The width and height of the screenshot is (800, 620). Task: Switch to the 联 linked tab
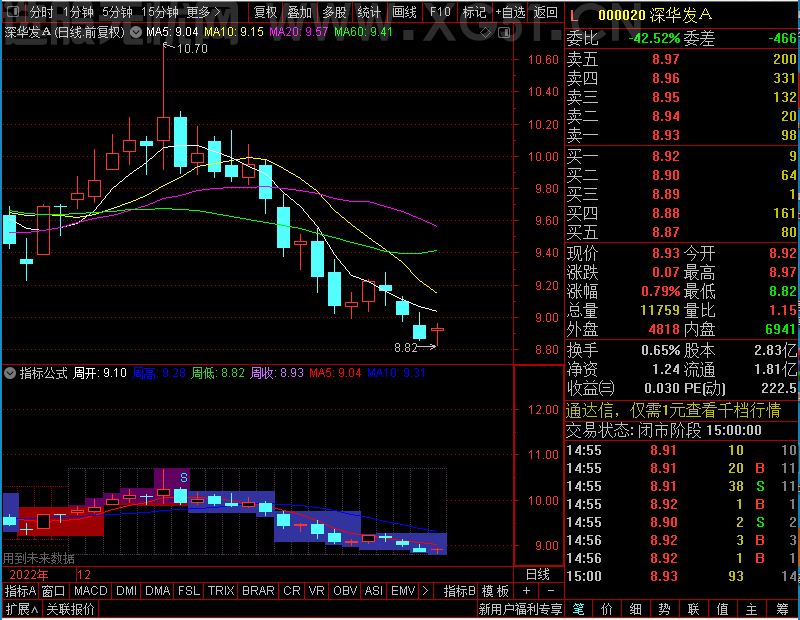click(693, 609)
